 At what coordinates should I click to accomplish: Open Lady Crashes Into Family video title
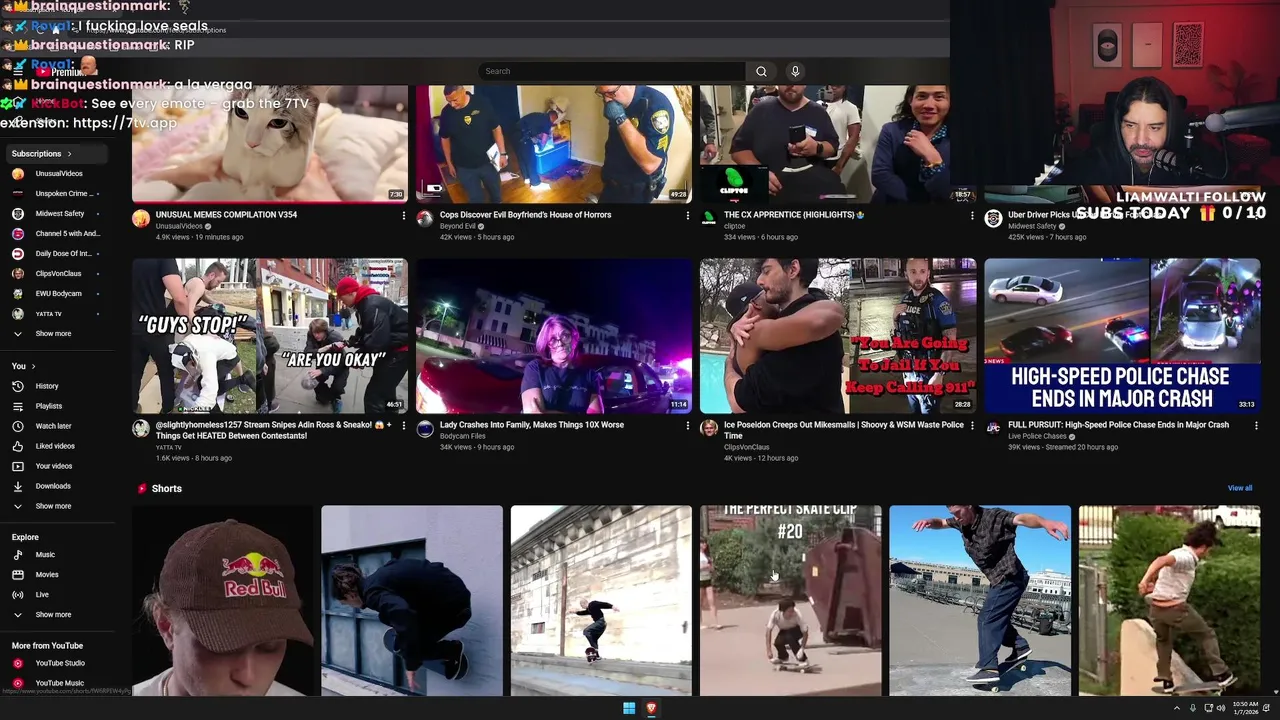point(532,425)
